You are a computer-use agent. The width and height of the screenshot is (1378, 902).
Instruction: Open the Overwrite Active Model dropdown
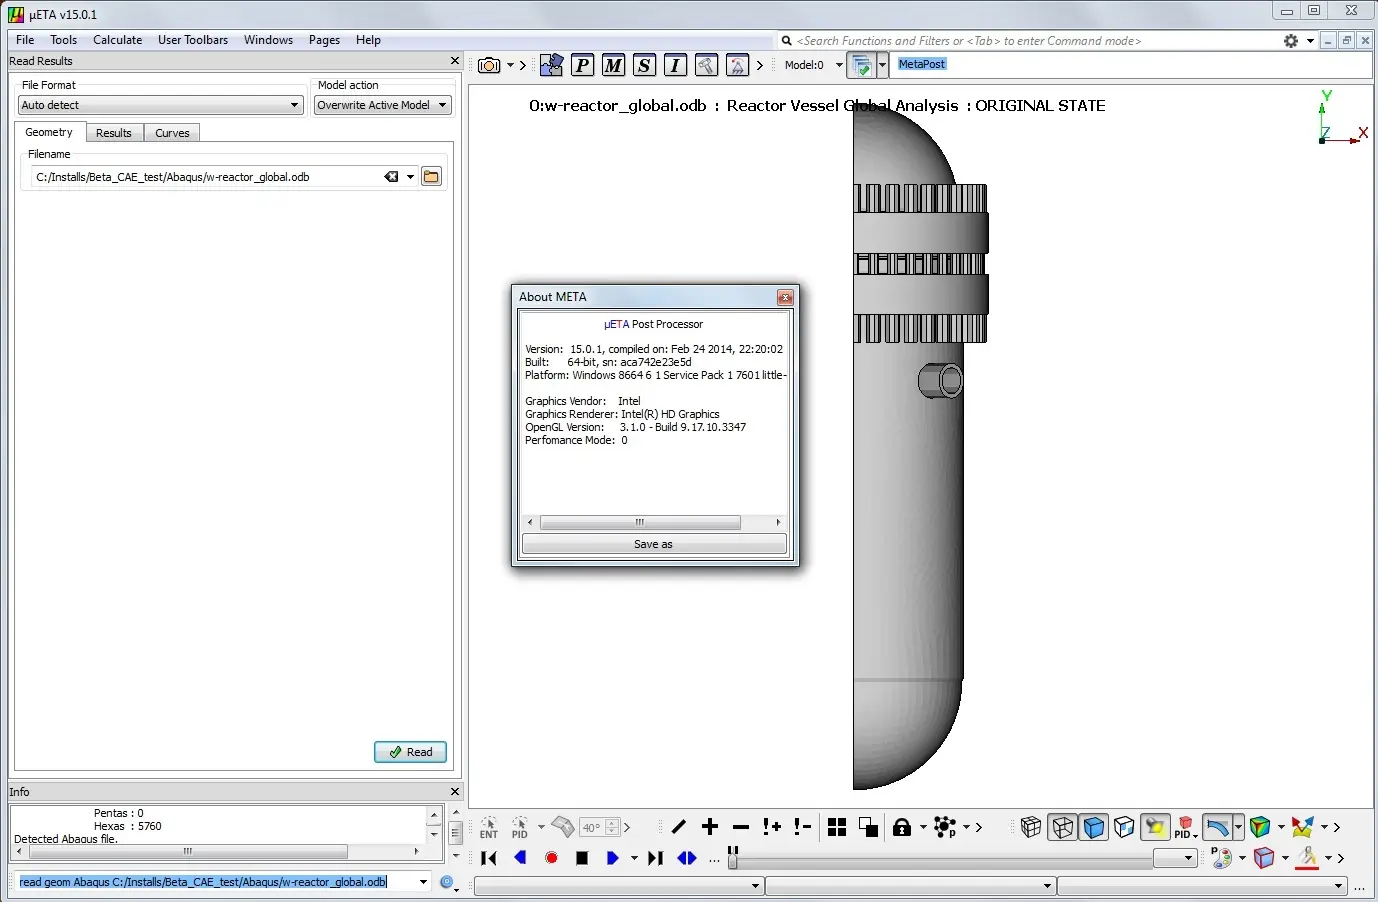383,105
